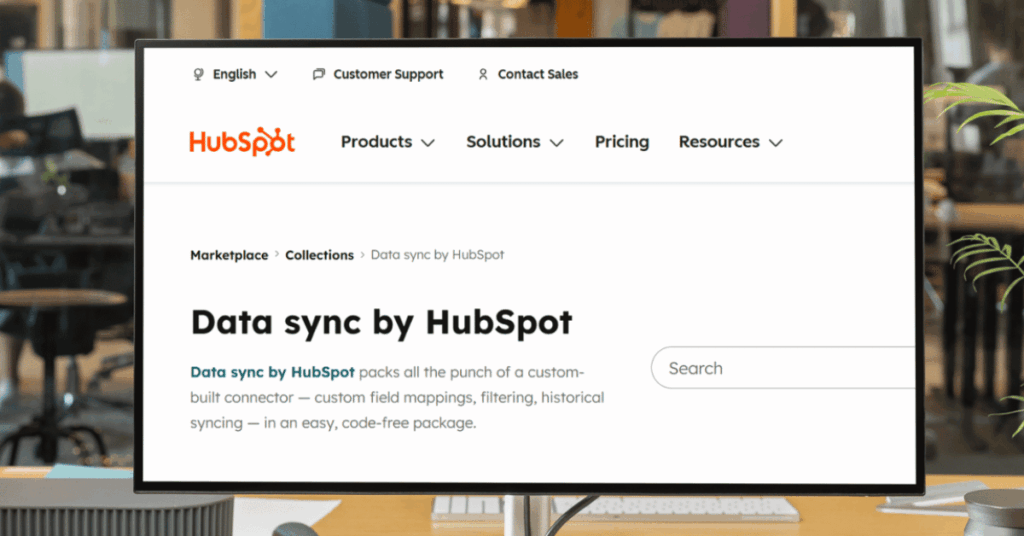Open the Products navigation menu
1024x536 pixels.
tap(388, 142)
